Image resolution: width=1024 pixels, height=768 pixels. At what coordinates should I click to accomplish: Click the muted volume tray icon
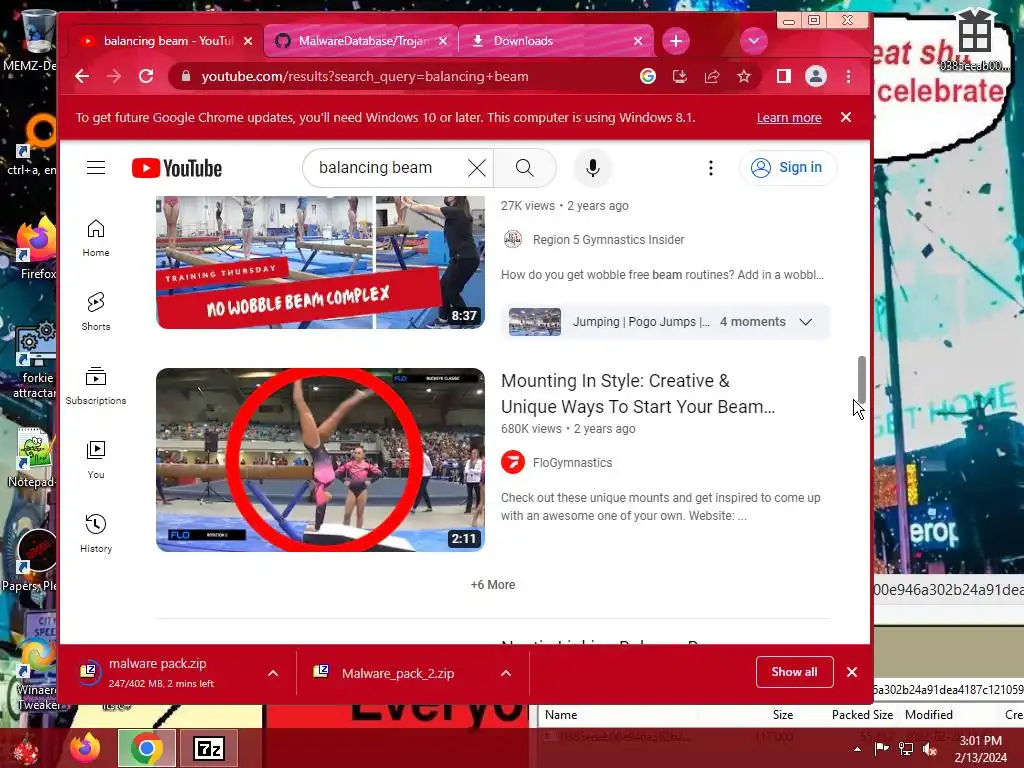929,749
